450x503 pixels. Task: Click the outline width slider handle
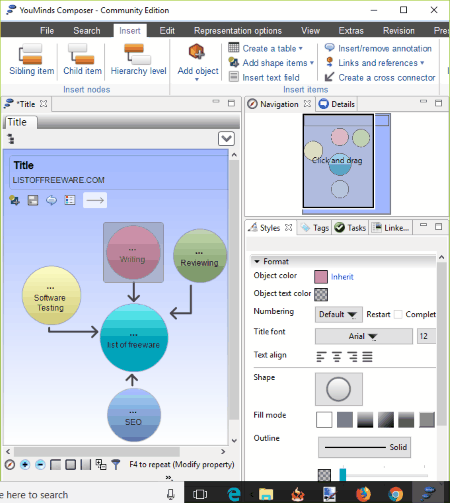pos(343,475)
